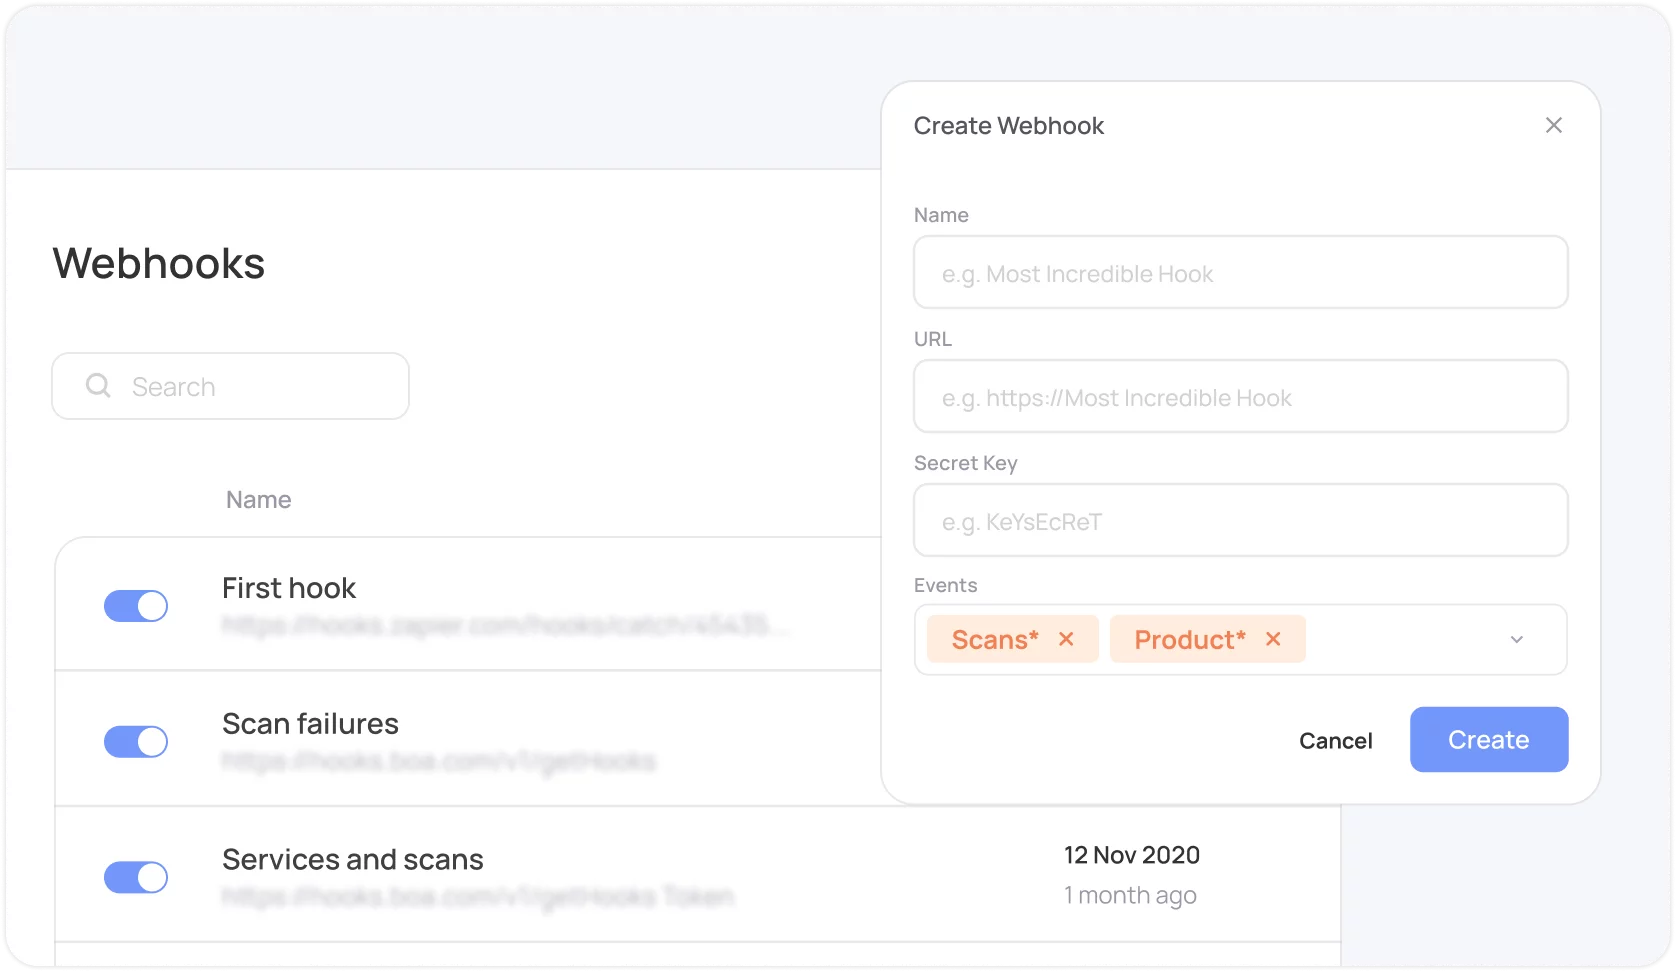
Task: Click the webhook Name input field
Action: coord(1241,272)
